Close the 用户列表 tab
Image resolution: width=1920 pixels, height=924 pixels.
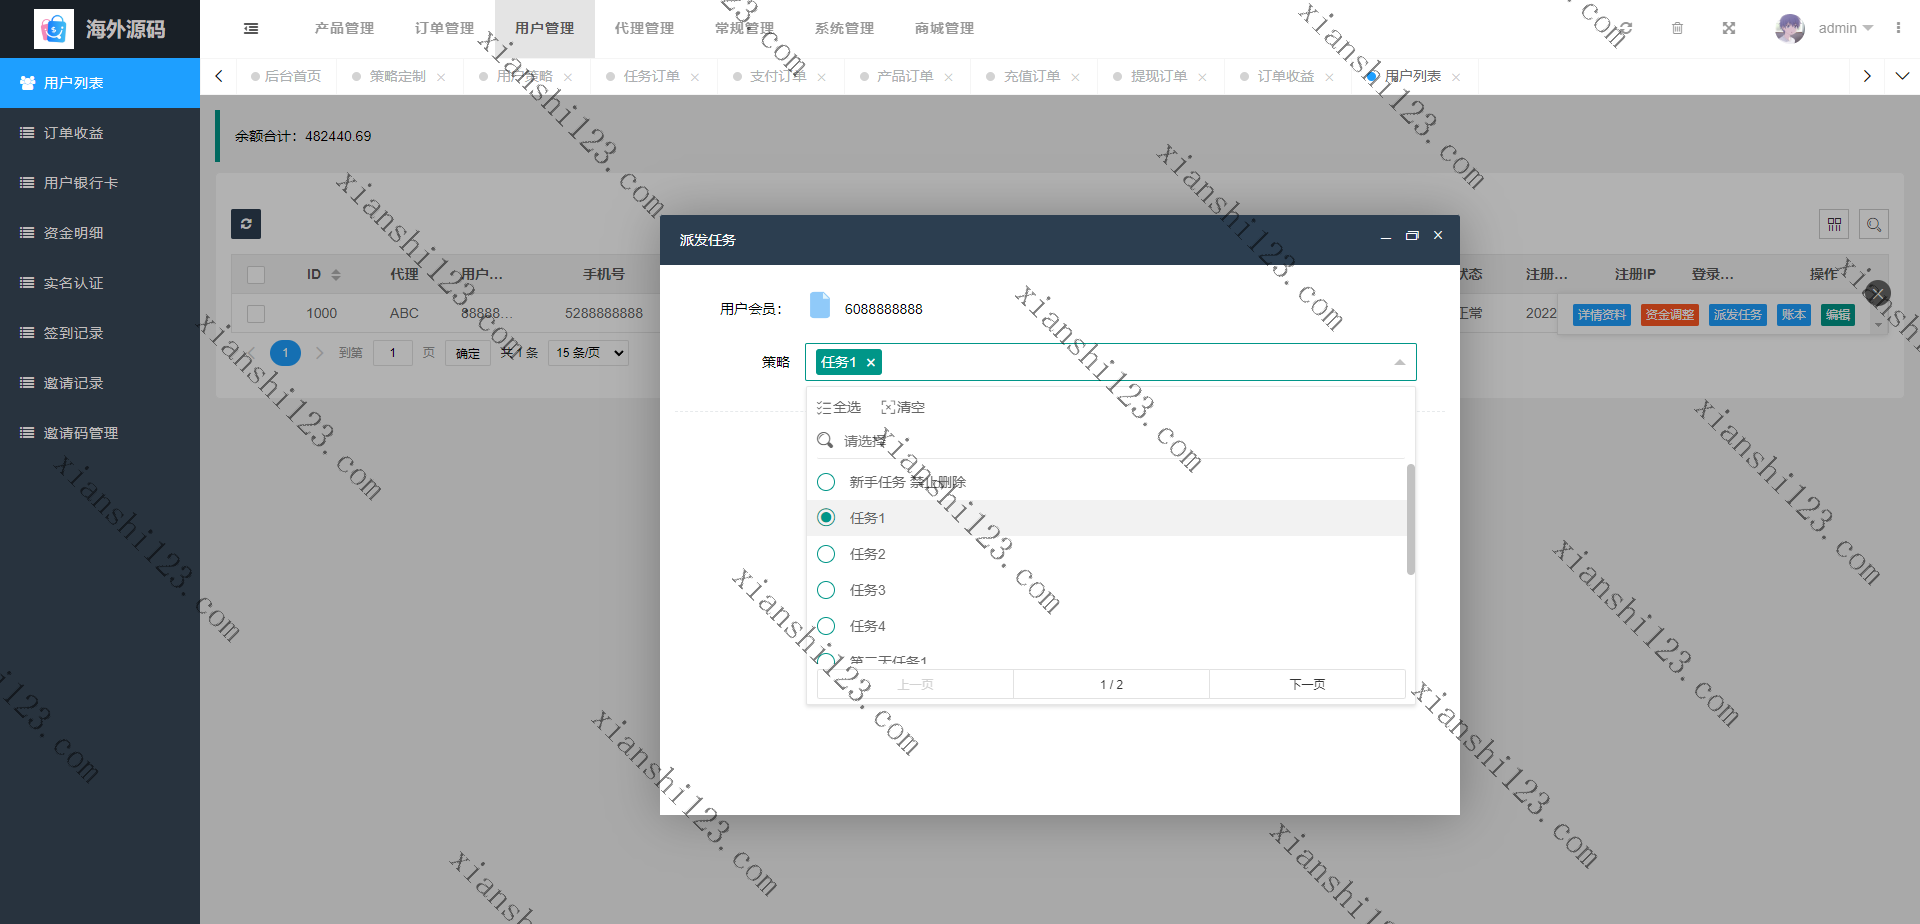tap(1456, 77)
